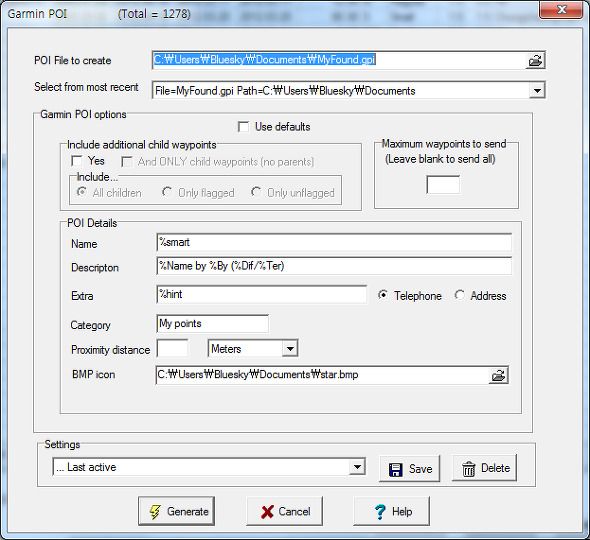590x540 pixels.
Task: Save the current settings
Action: (409, 469)
